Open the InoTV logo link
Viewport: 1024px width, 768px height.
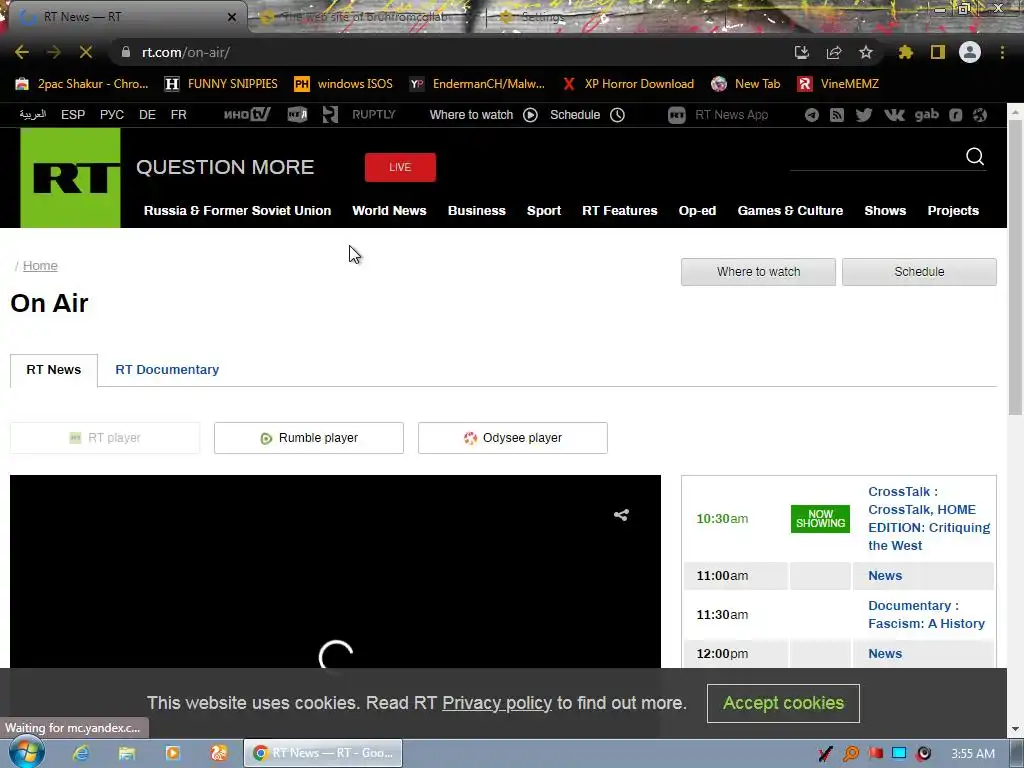(247, 114)
